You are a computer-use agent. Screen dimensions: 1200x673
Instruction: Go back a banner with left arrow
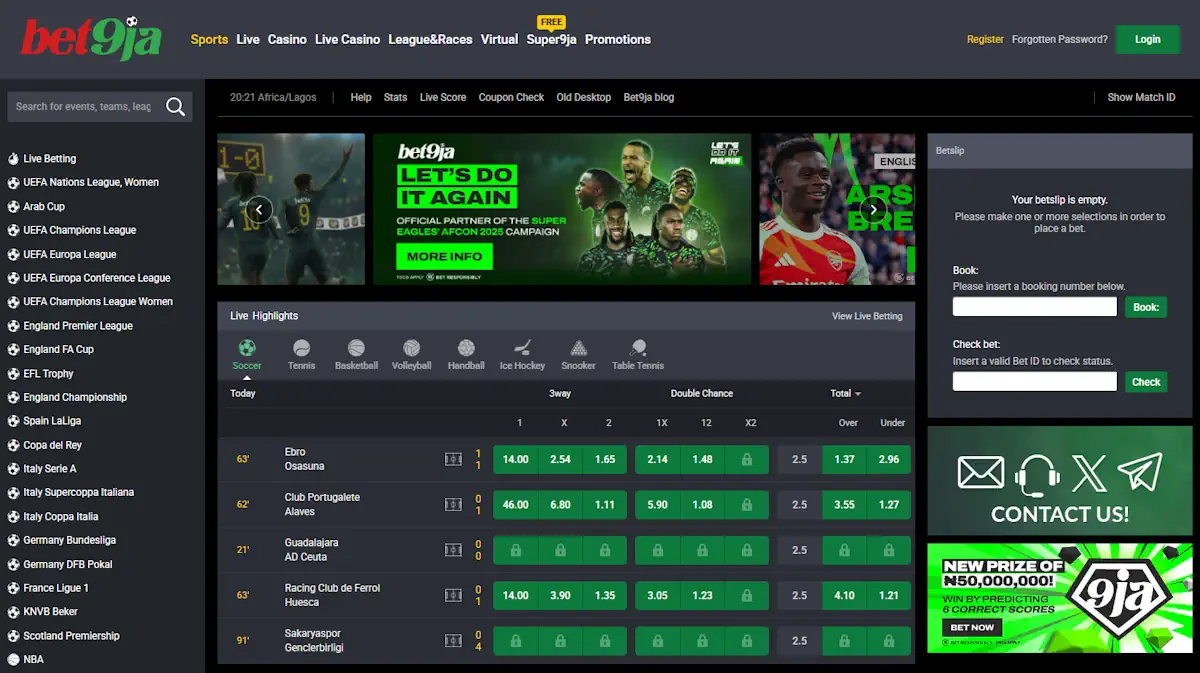coord(259,209)
